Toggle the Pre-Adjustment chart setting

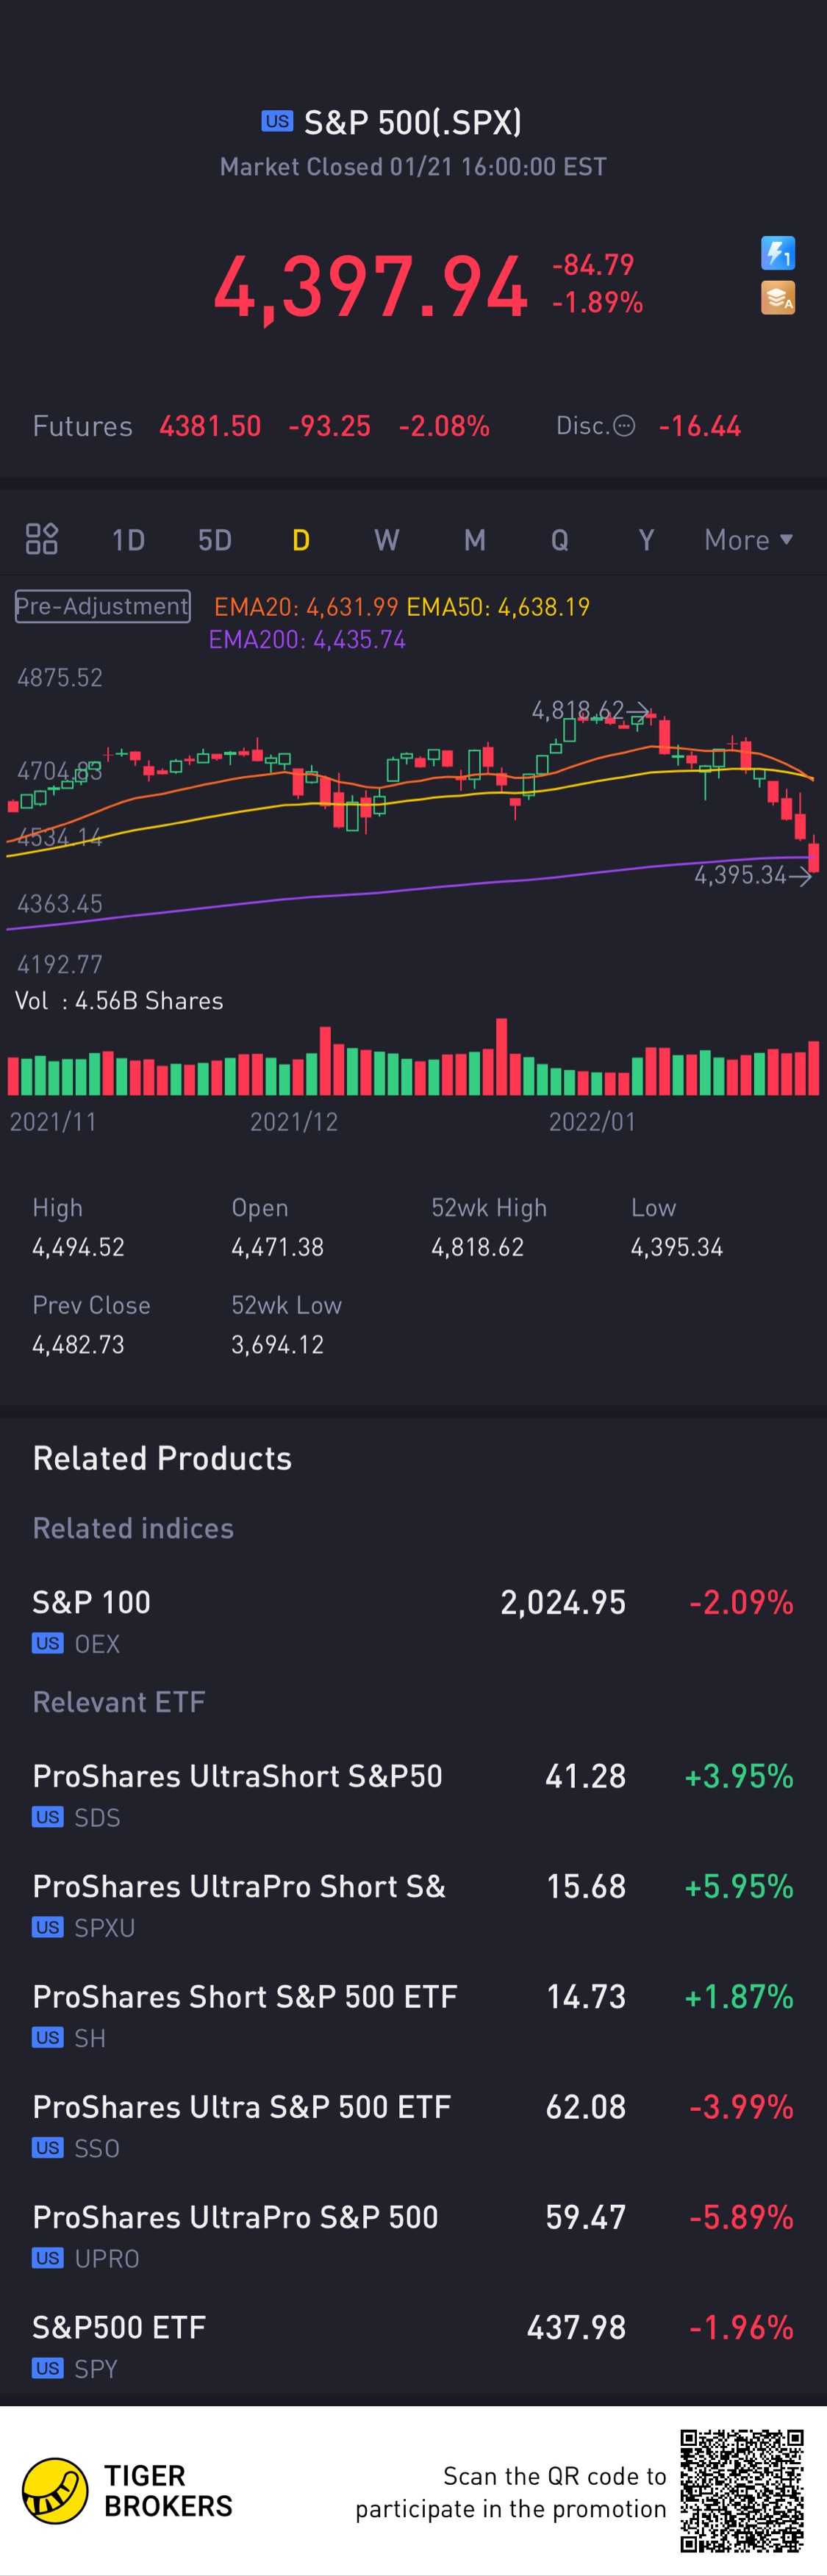tap(102, 606)
